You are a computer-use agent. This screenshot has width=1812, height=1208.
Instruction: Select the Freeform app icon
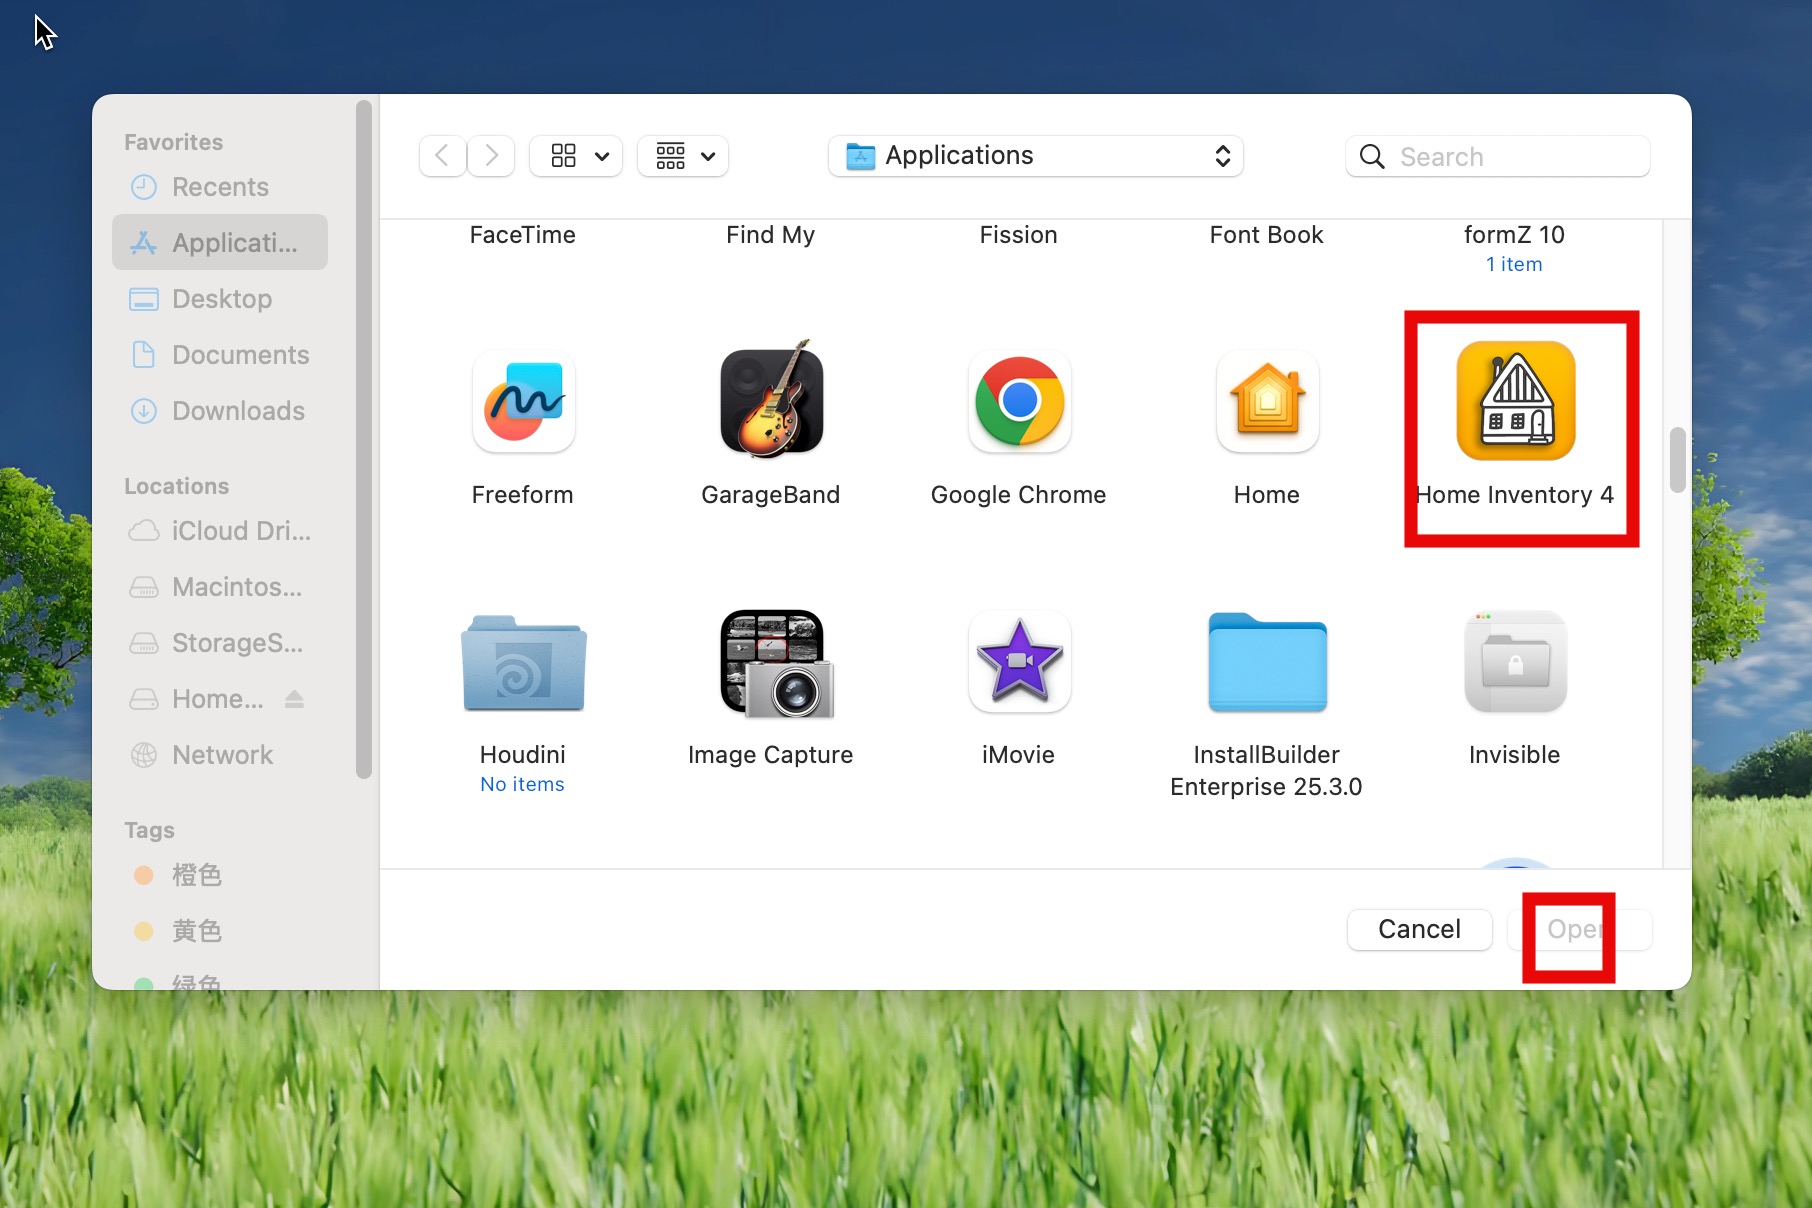pos(523,402)
